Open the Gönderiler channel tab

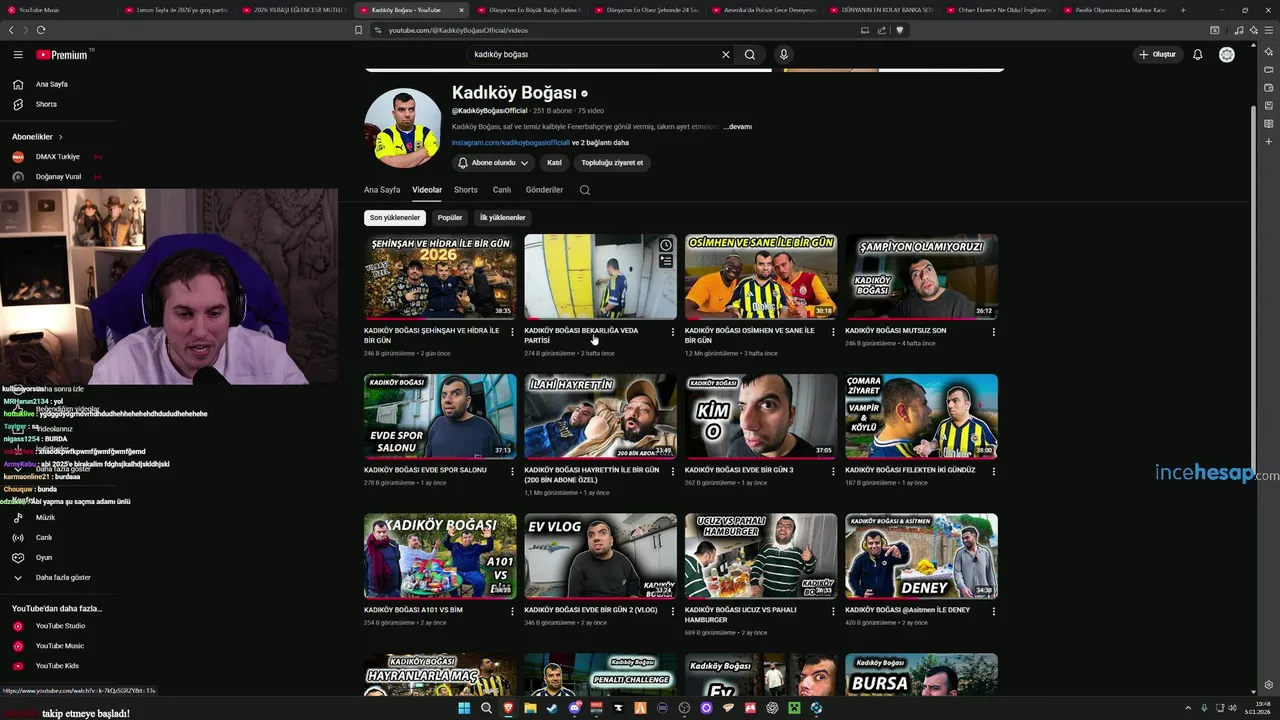545,190
